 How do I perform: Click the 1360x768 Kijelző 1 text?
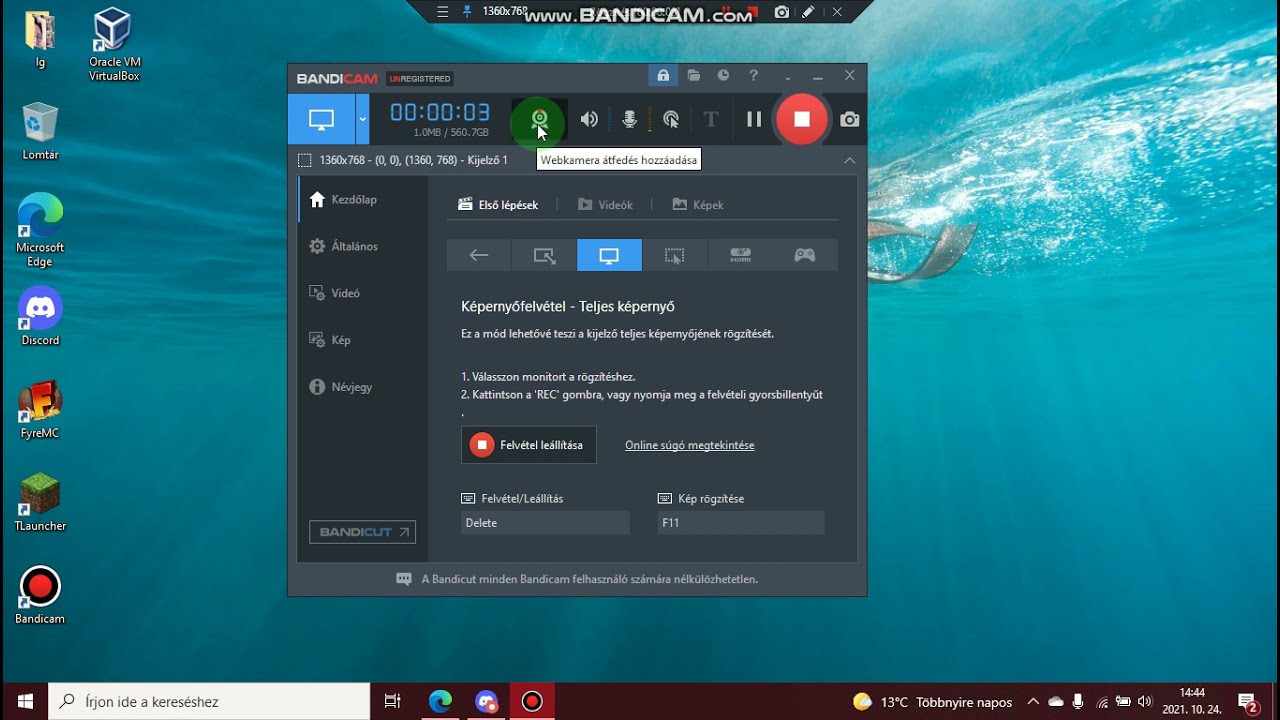point(414,160)
